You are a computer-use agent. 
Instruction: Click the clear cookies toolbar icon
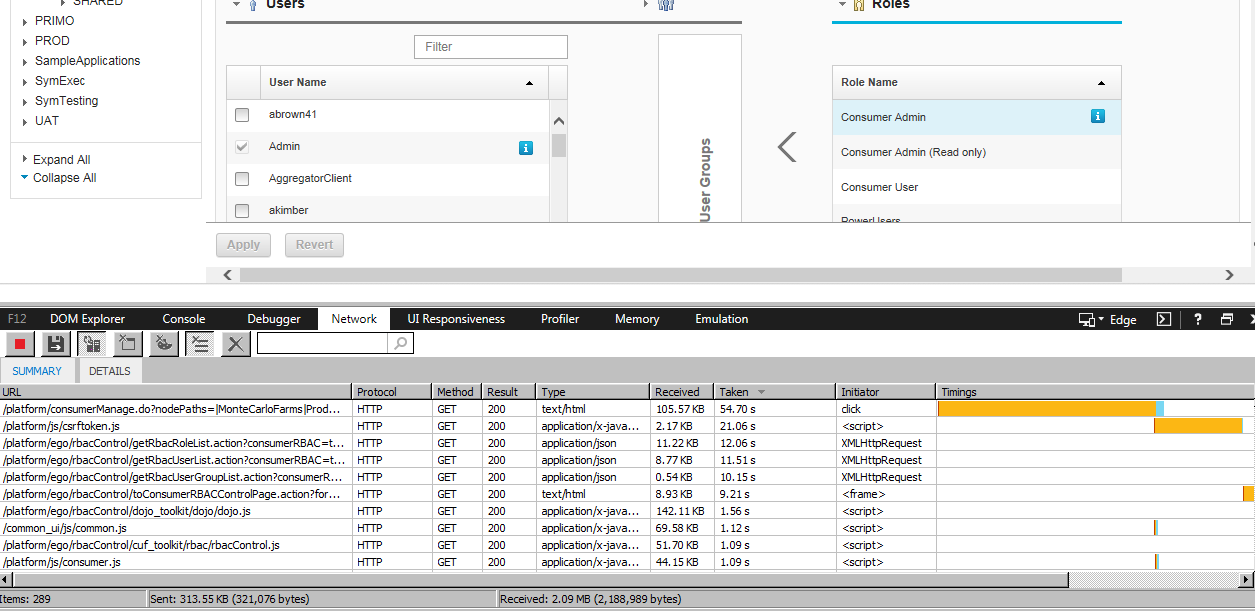(164, 344)
